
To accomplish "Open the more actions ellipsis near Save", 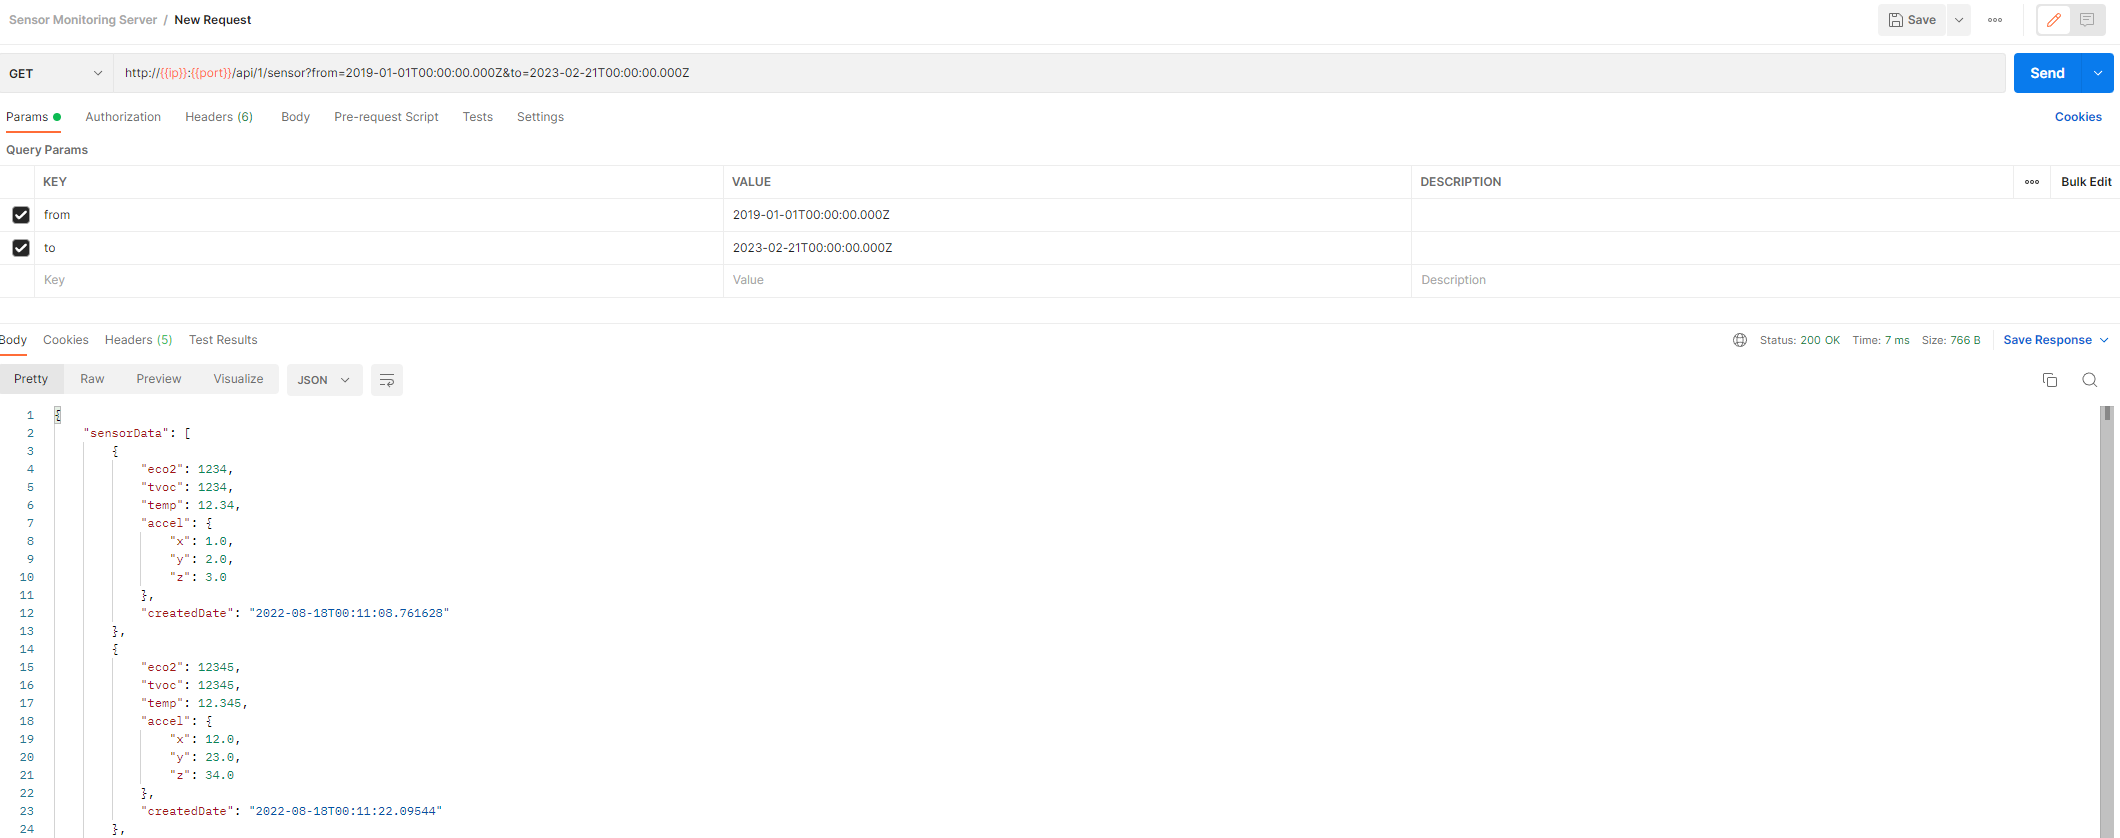I will [x=1995, y=20].
